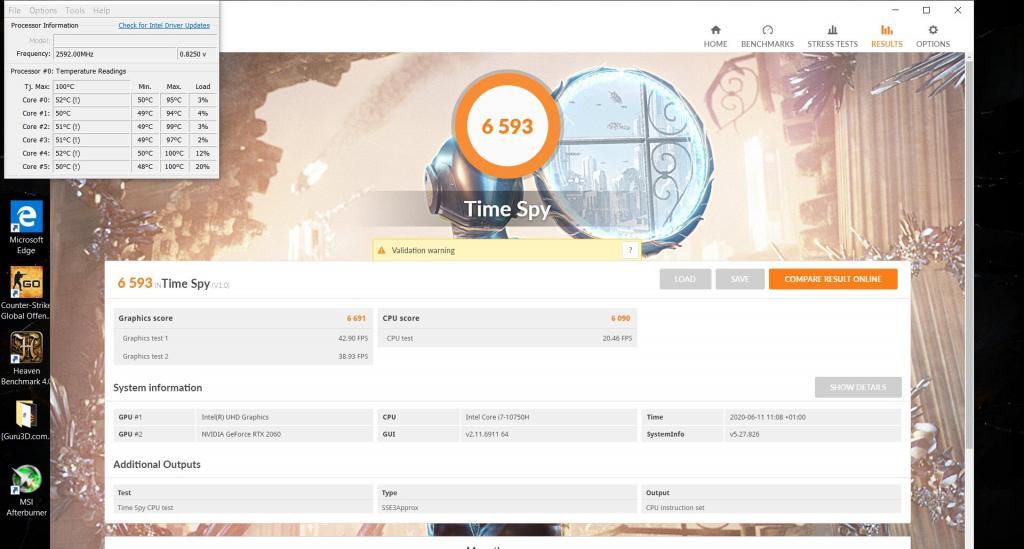The width and height of the screenshot is (1024, 549).
Task: Open the 3DMark Home section
Action: tap(715, 36)
